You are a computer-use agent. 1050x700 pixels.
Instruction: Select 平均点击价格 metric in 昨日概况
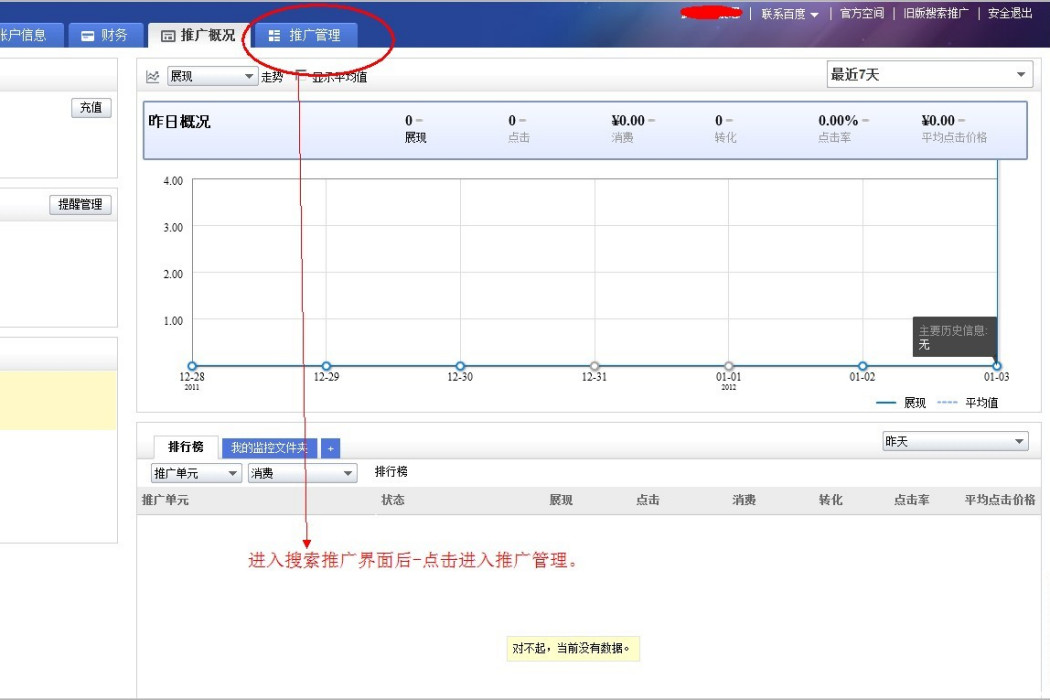coord(954,129)
